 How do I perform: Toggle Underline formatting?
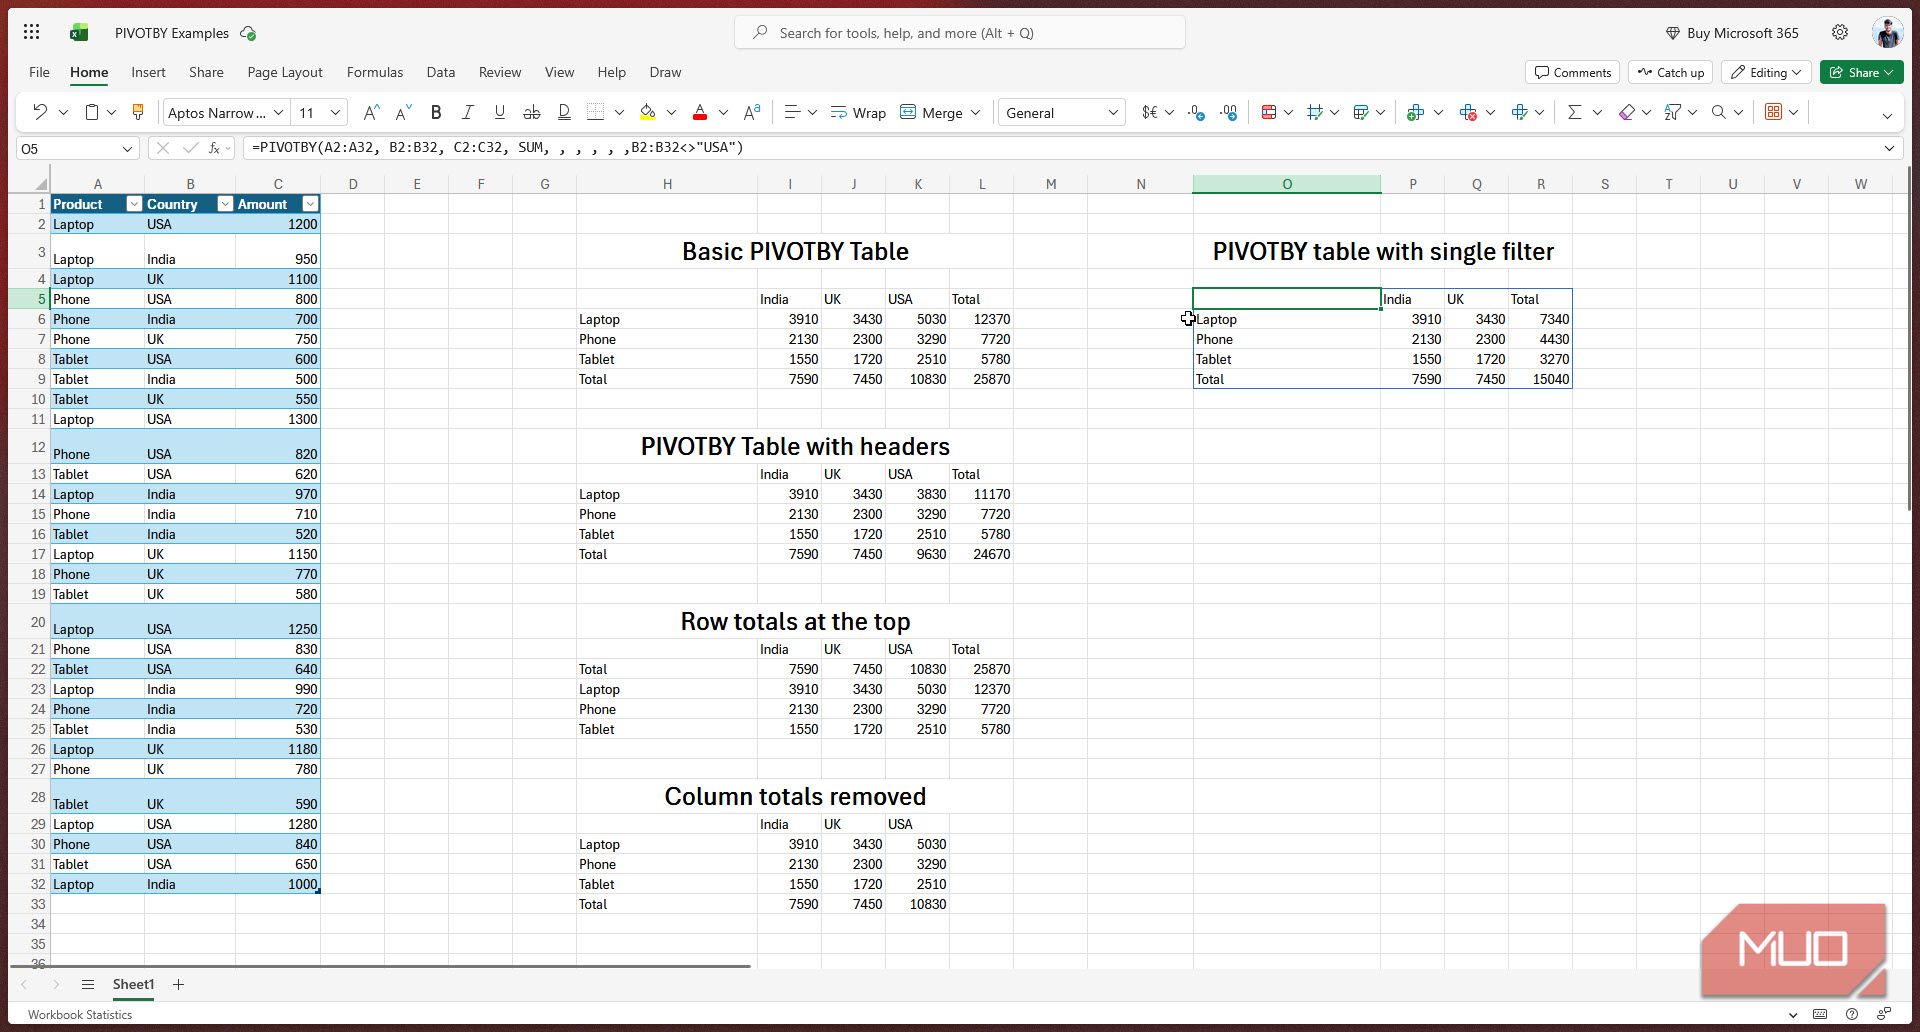pyautogui.click(x=499, y=112)
